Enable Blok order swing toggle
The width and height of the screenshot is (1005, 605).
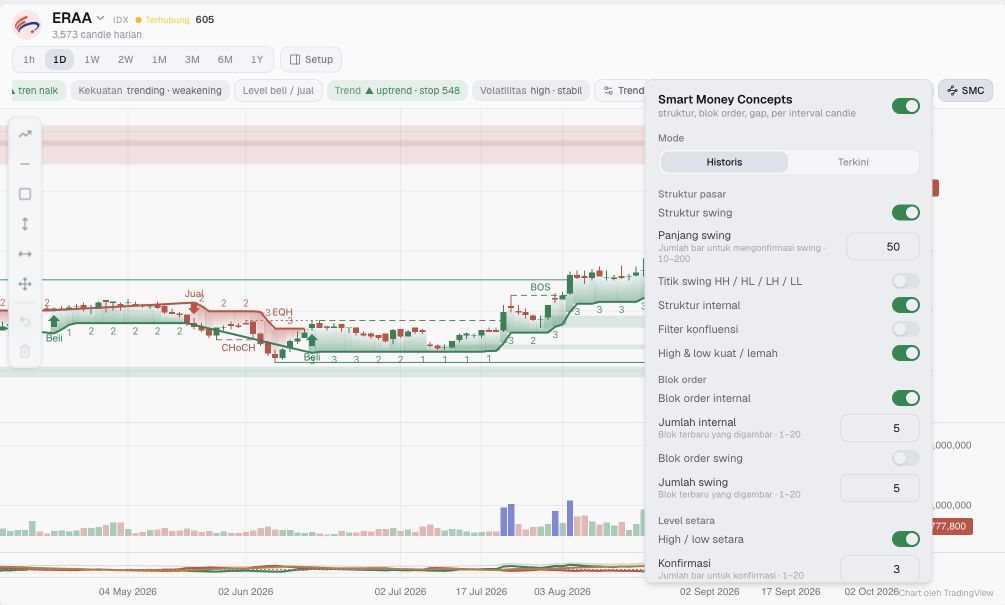coord(906,458)
